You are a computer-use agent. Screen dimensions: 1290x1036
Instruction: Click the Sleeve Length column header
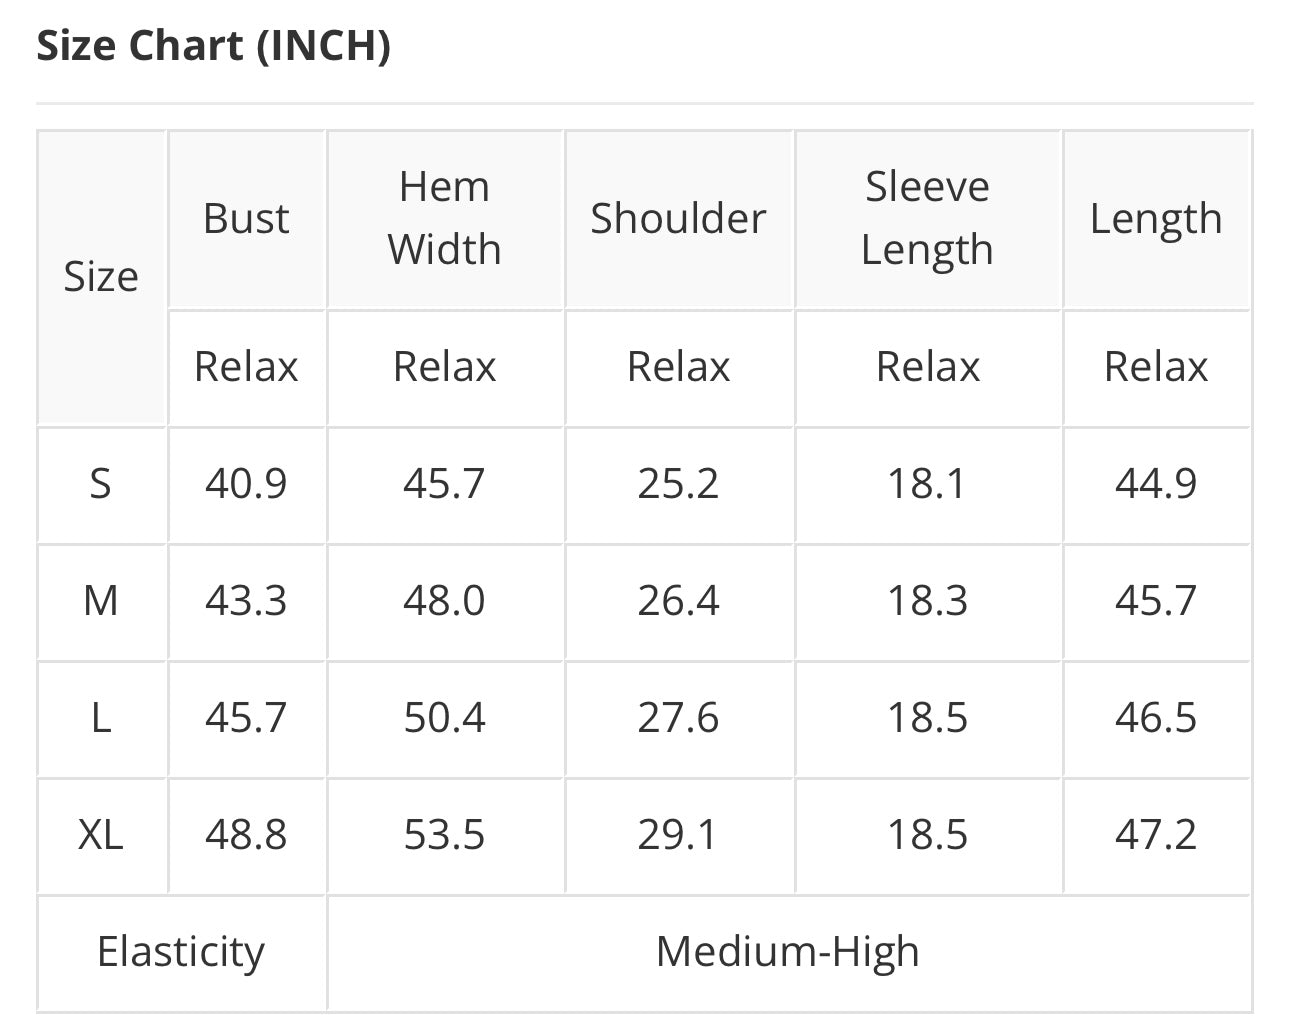click(927, 218)
